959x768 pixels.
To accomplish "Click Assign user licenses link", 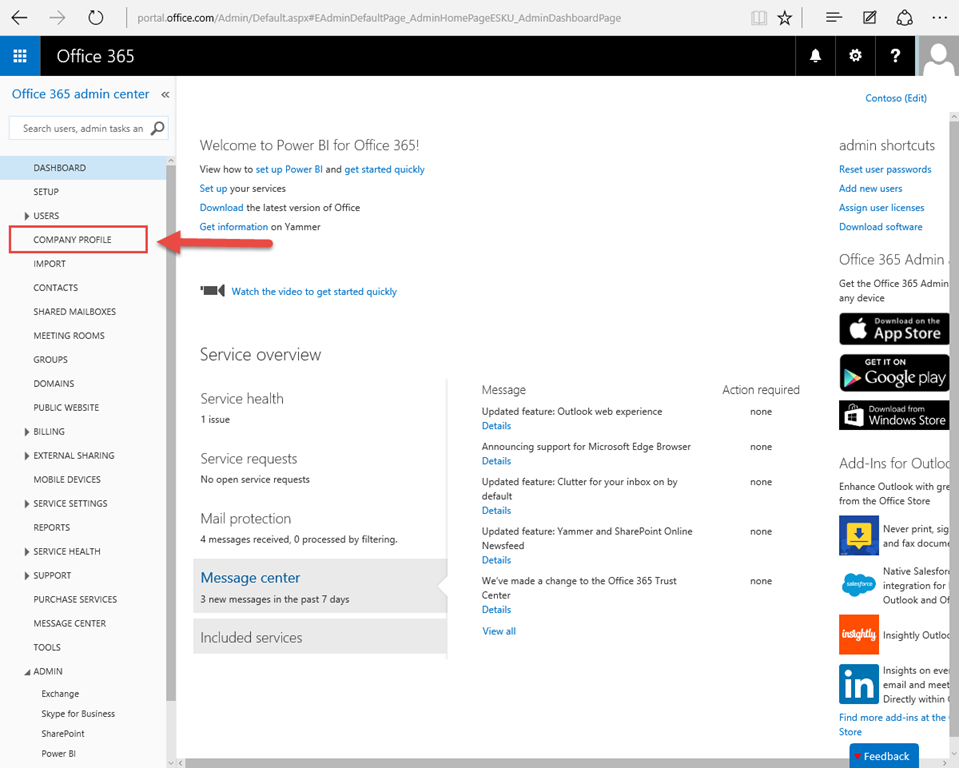I will (x=881, y=207).
